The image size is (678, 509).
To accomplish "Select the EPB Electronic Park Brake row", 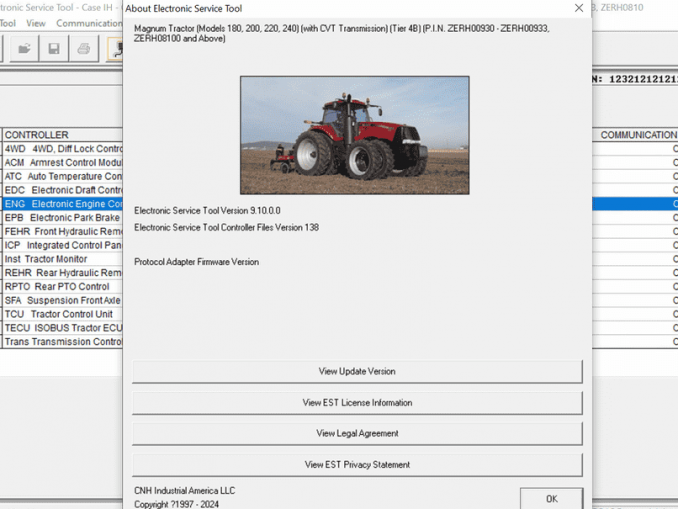I will tap(63, 218).
